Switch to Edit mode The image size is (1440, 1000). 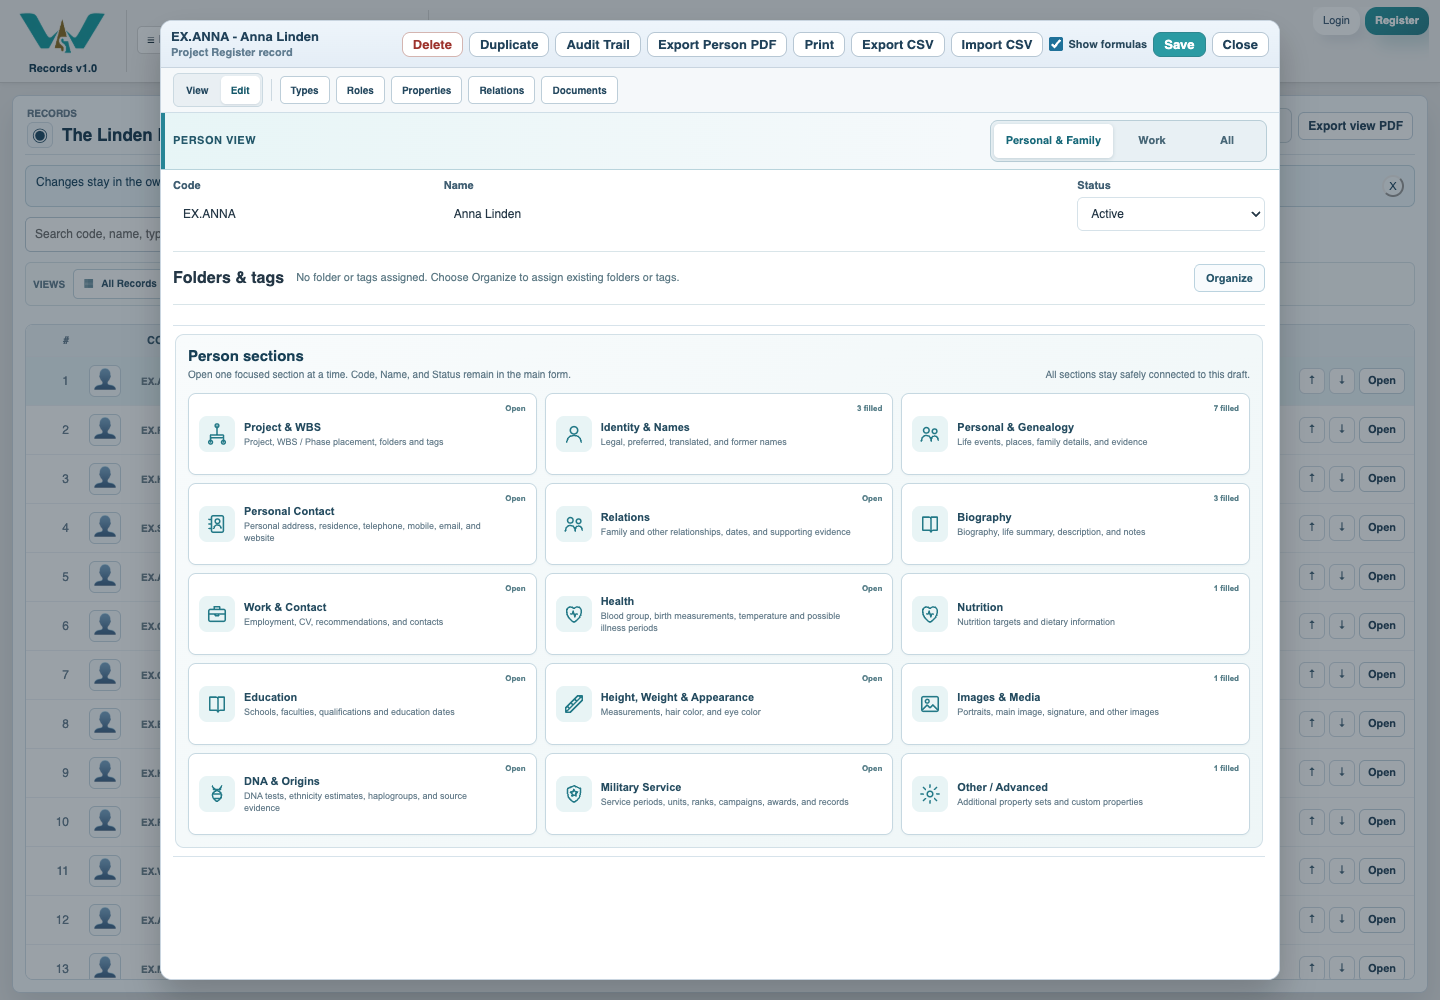[240, 90]
